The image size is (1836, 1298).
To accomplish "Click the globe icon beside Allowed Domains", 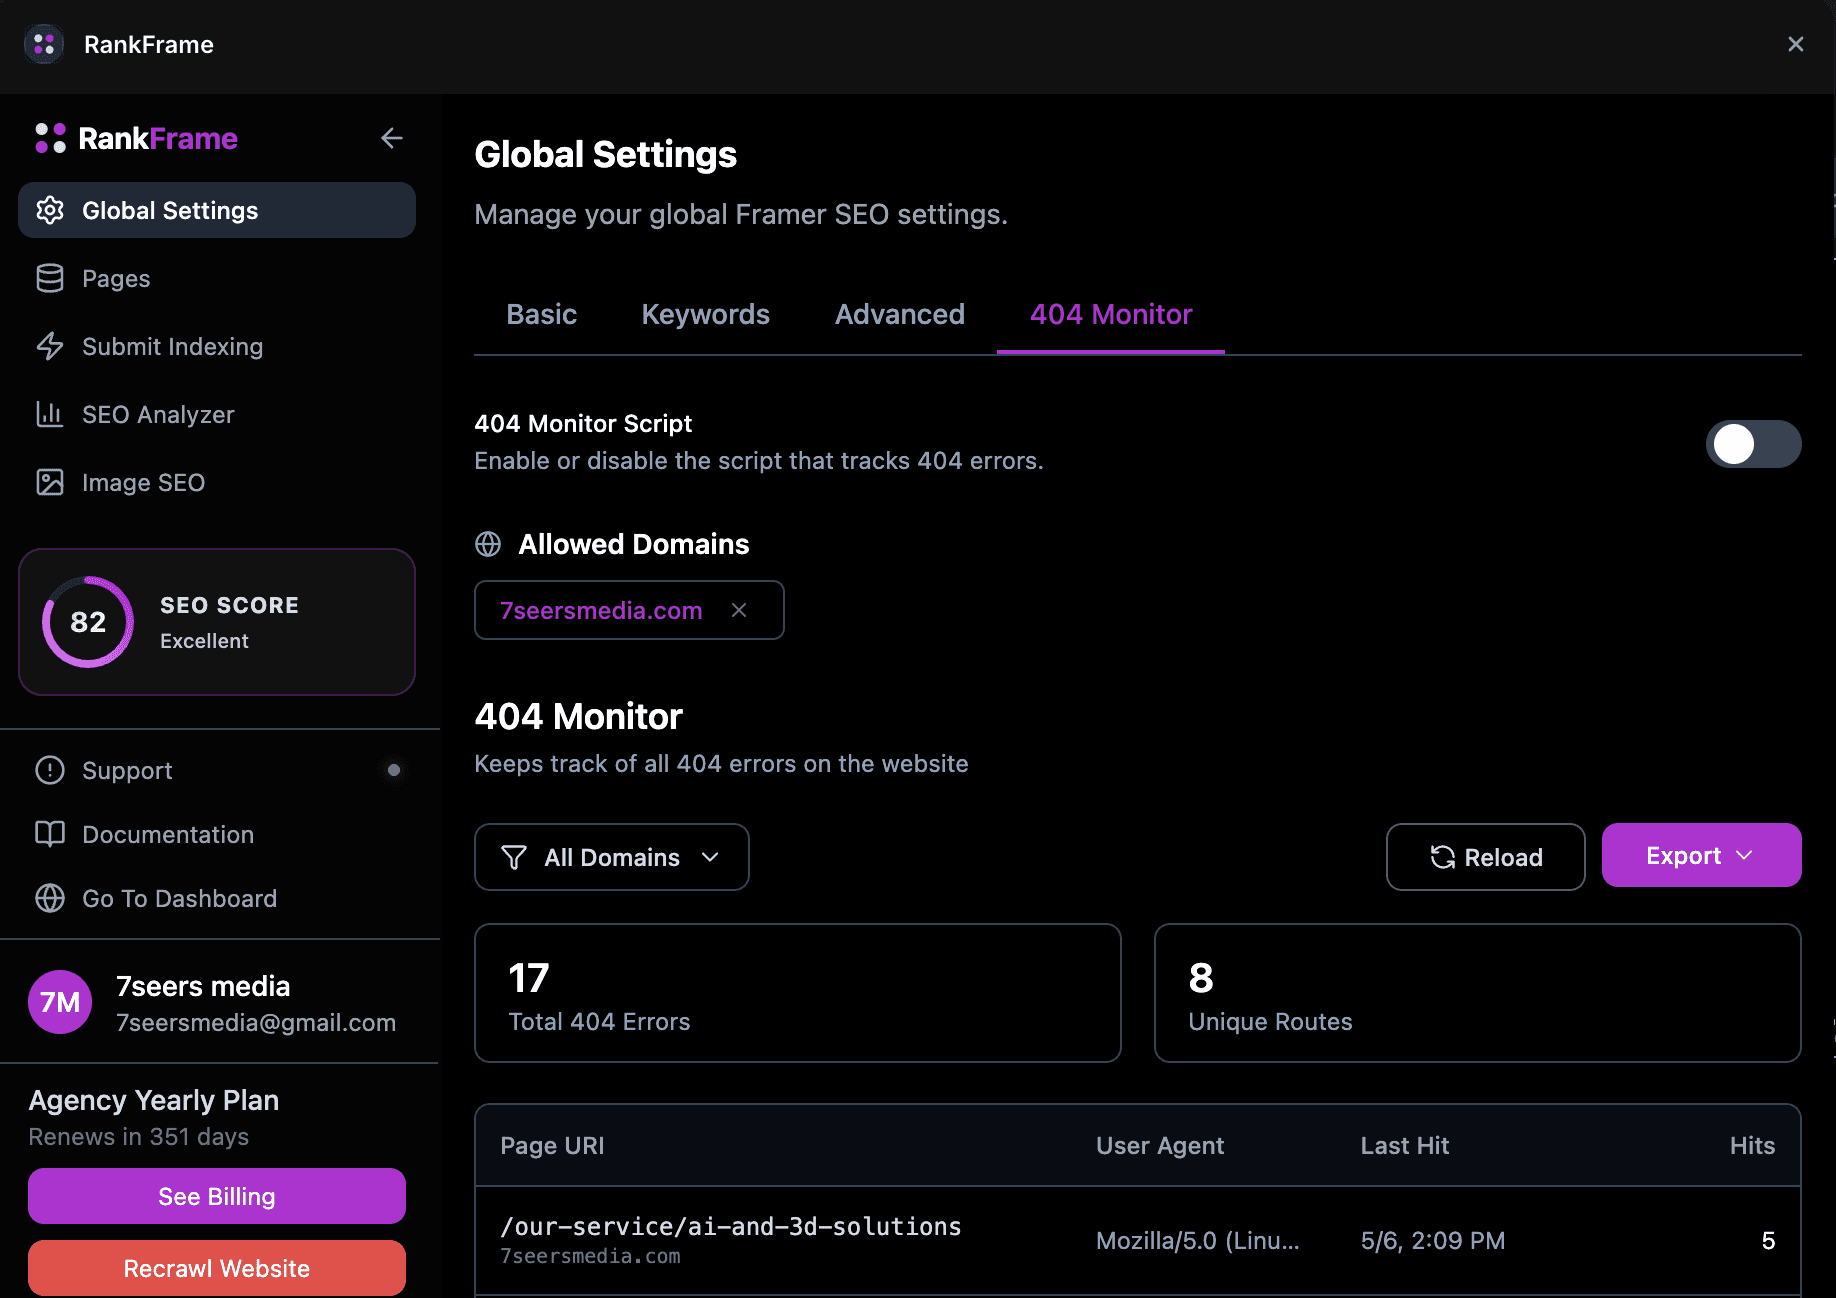I will pos(488,544).
